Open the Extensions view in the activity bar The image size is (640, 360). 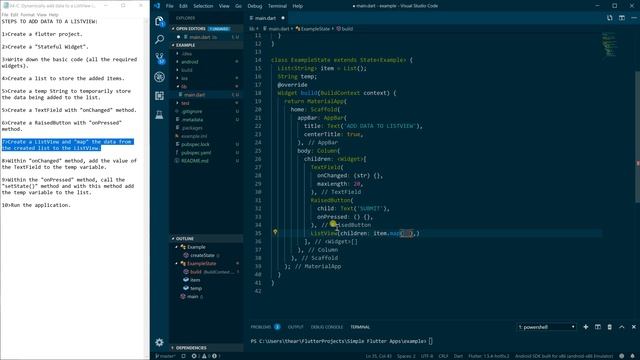point(160,96)
